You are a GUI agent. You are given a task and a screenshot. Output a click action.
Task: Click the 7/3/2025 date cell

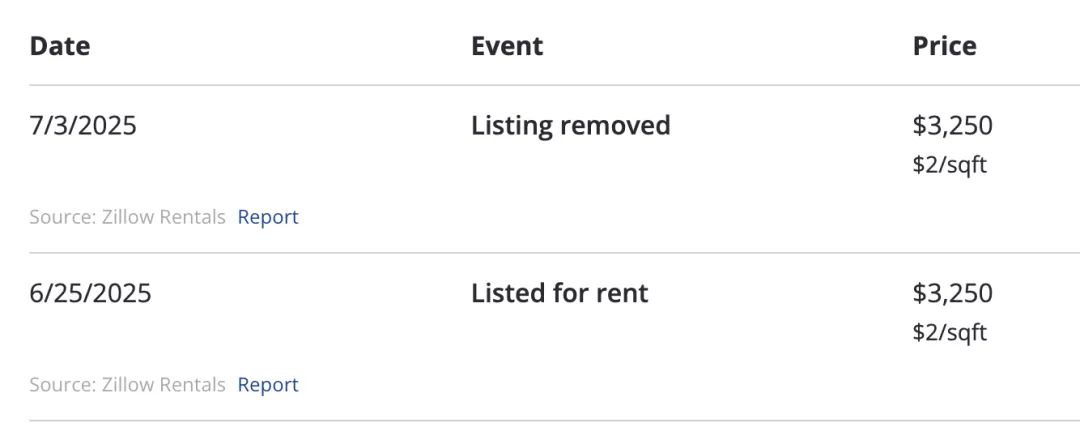[x=83, y=126]
